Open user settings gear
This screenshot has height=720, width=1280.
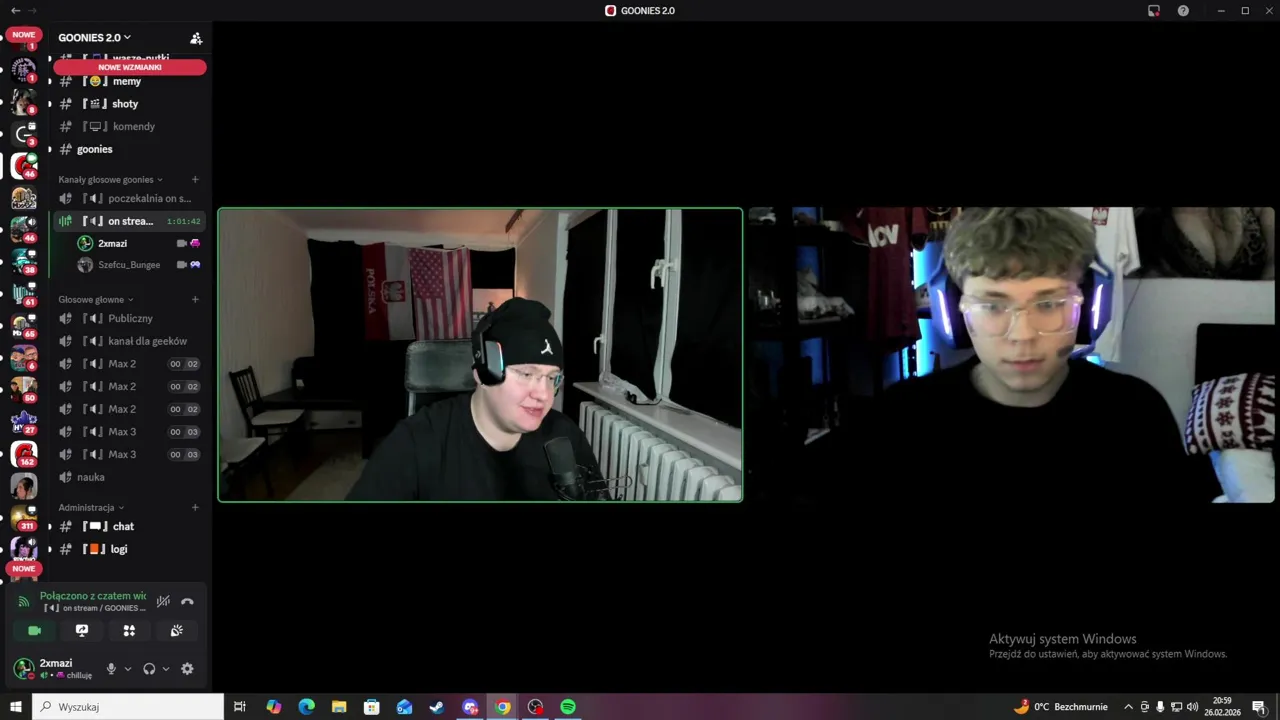click(x=187, y=669)
